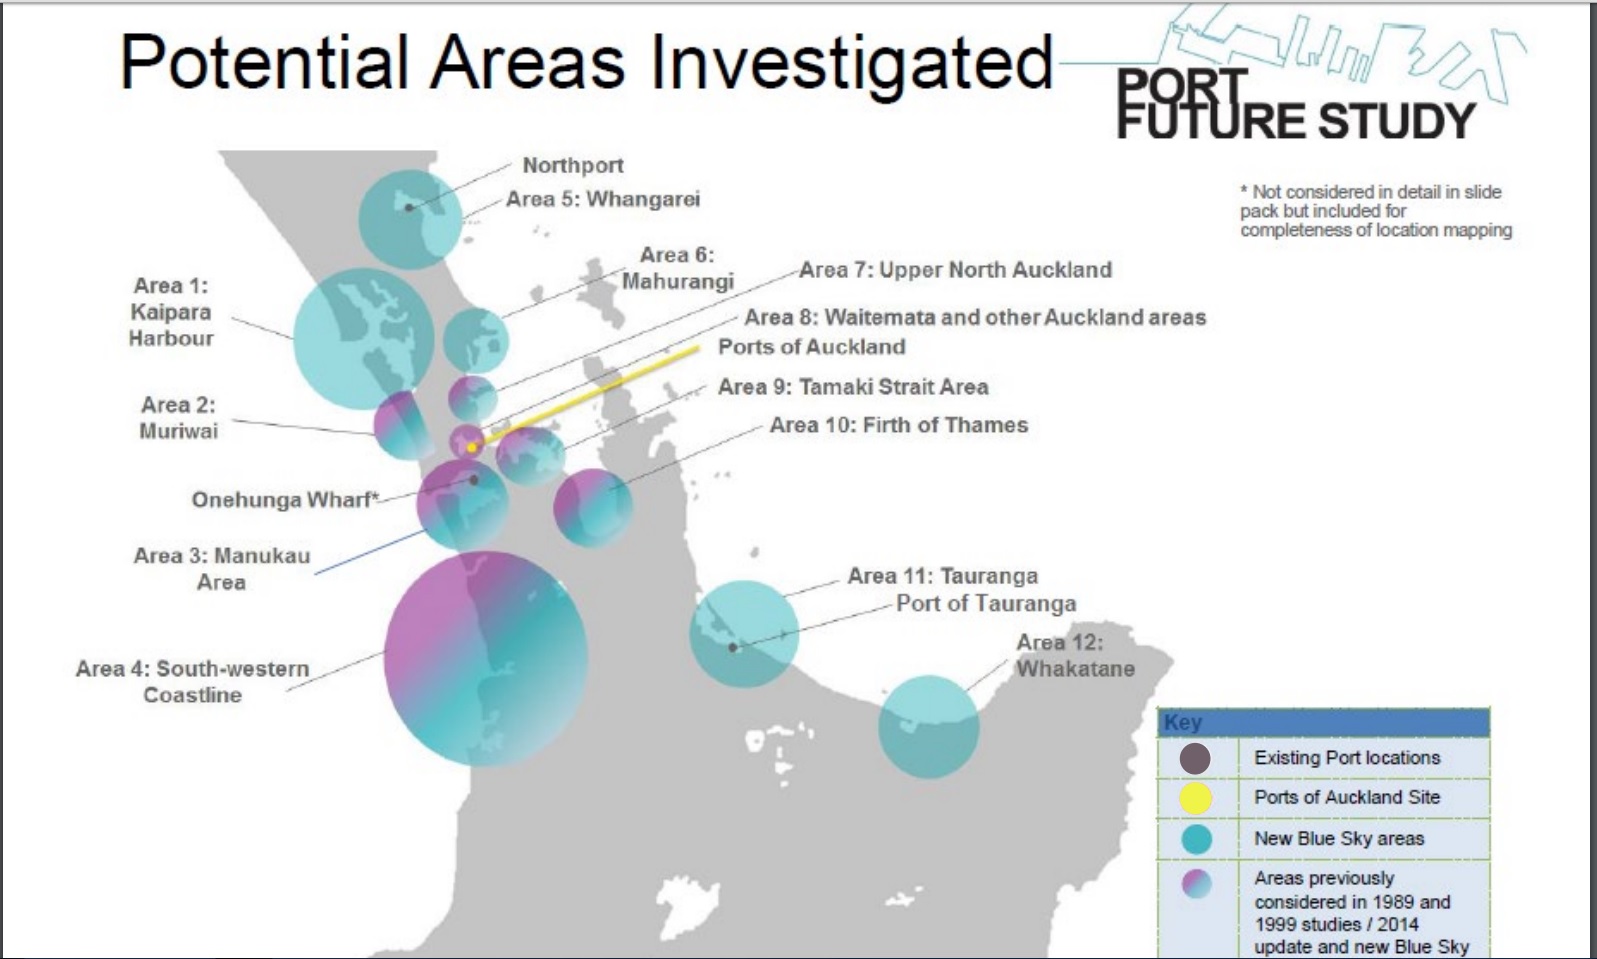Image resolution: width=1597 pixels, height=959 pixels.
Task: Click the Key legend header bar
Action: pos(1323,722)
